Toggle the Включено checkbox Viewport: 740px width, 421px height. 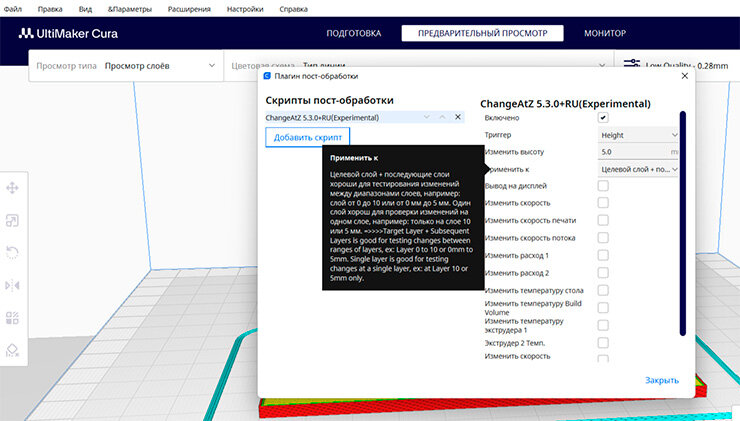coord(603,118)
